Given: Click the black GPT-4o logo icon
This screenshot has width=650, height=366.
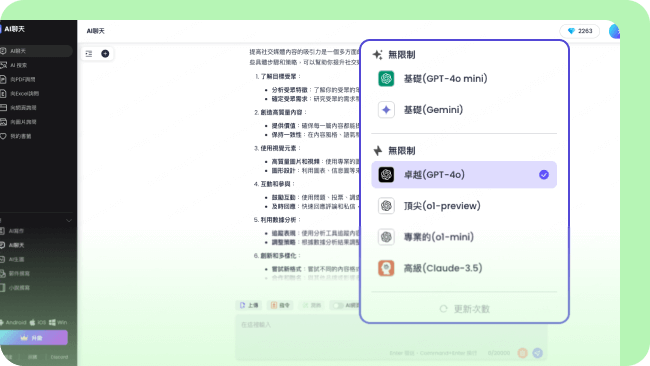Looking at the screenshot, I should pos(386,175).
